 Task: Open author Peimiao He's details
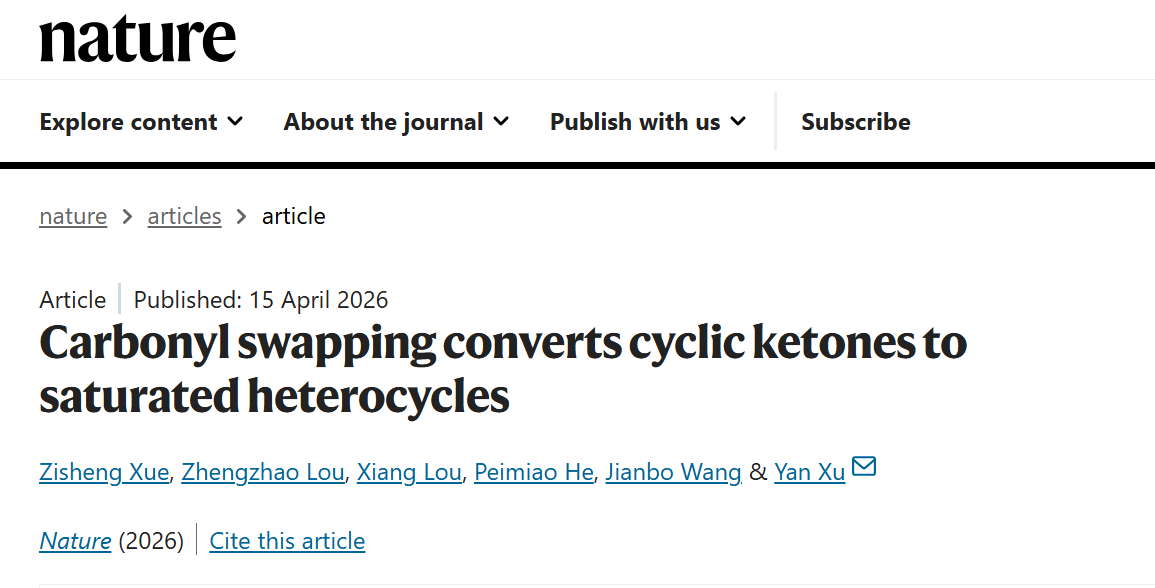click(x=534, y=472)
